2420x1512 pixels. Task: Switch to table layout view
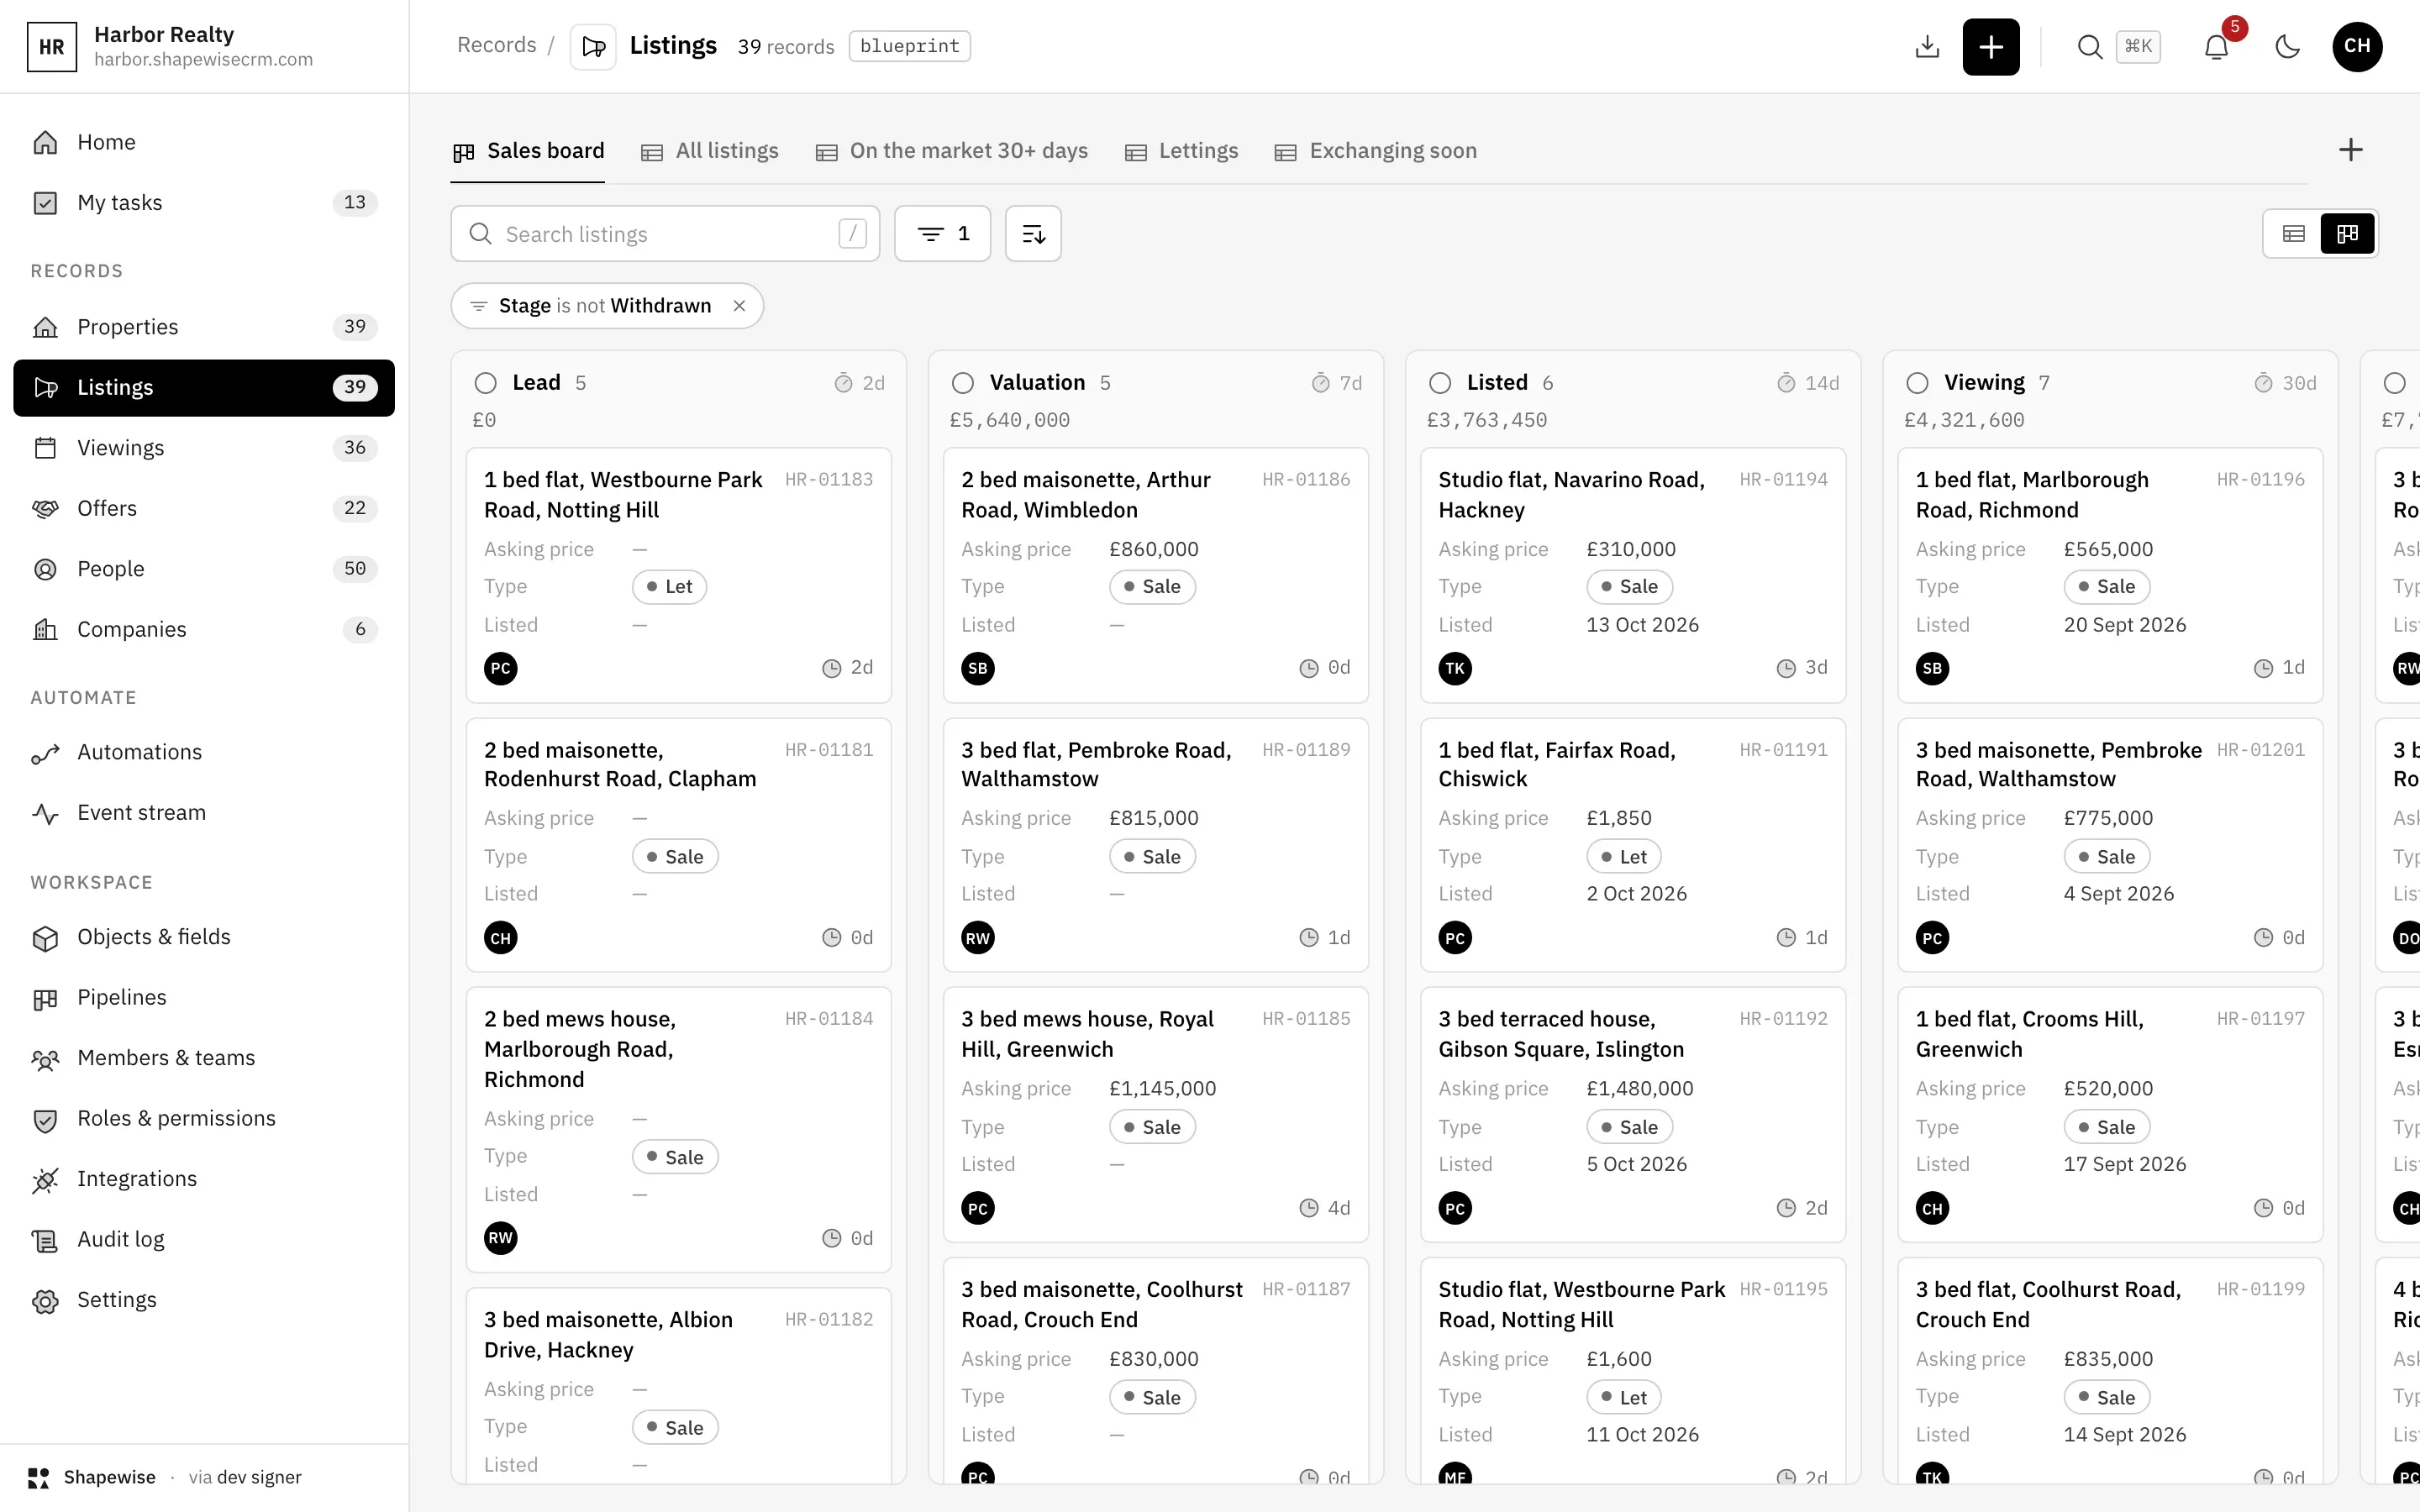[2294, 234]
